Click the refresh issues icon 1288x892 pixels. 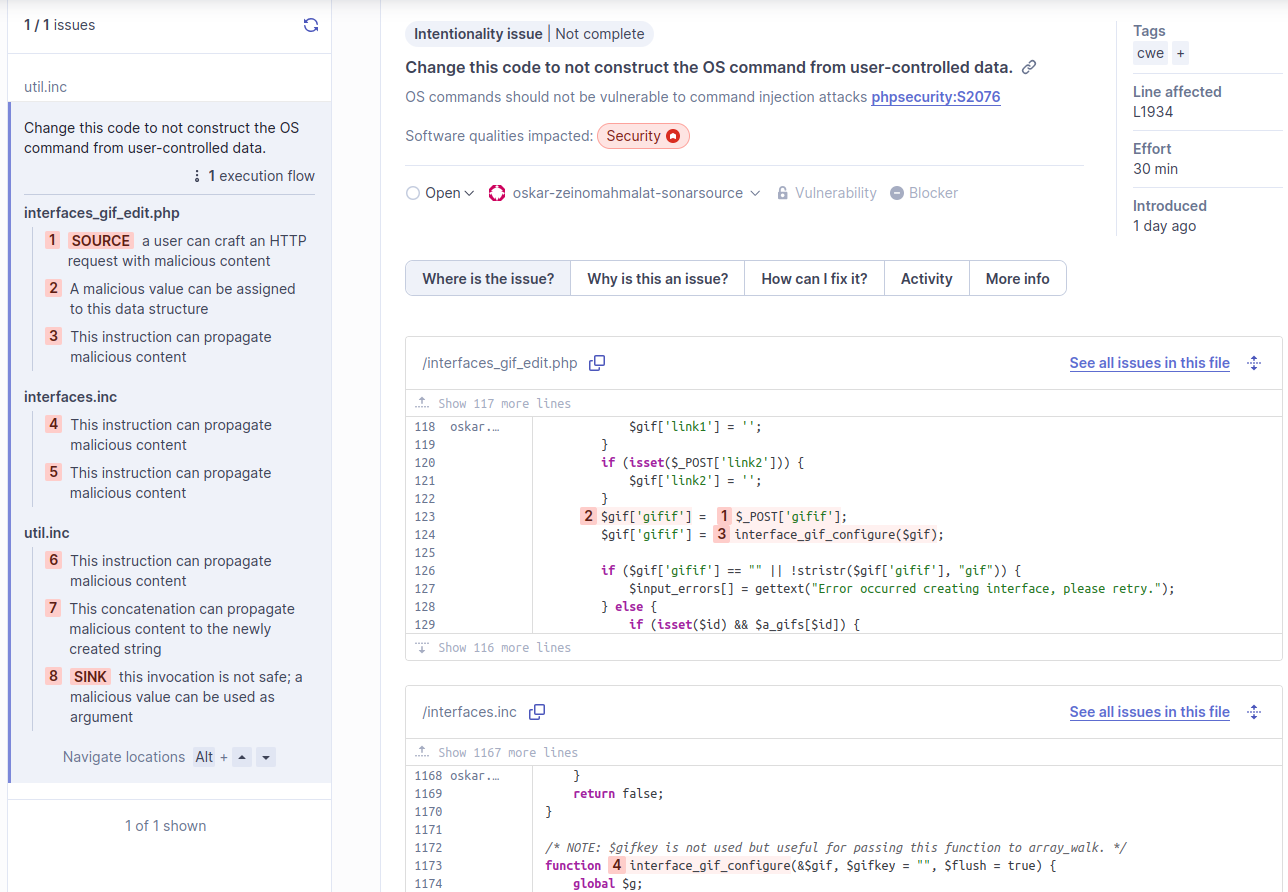311,25
